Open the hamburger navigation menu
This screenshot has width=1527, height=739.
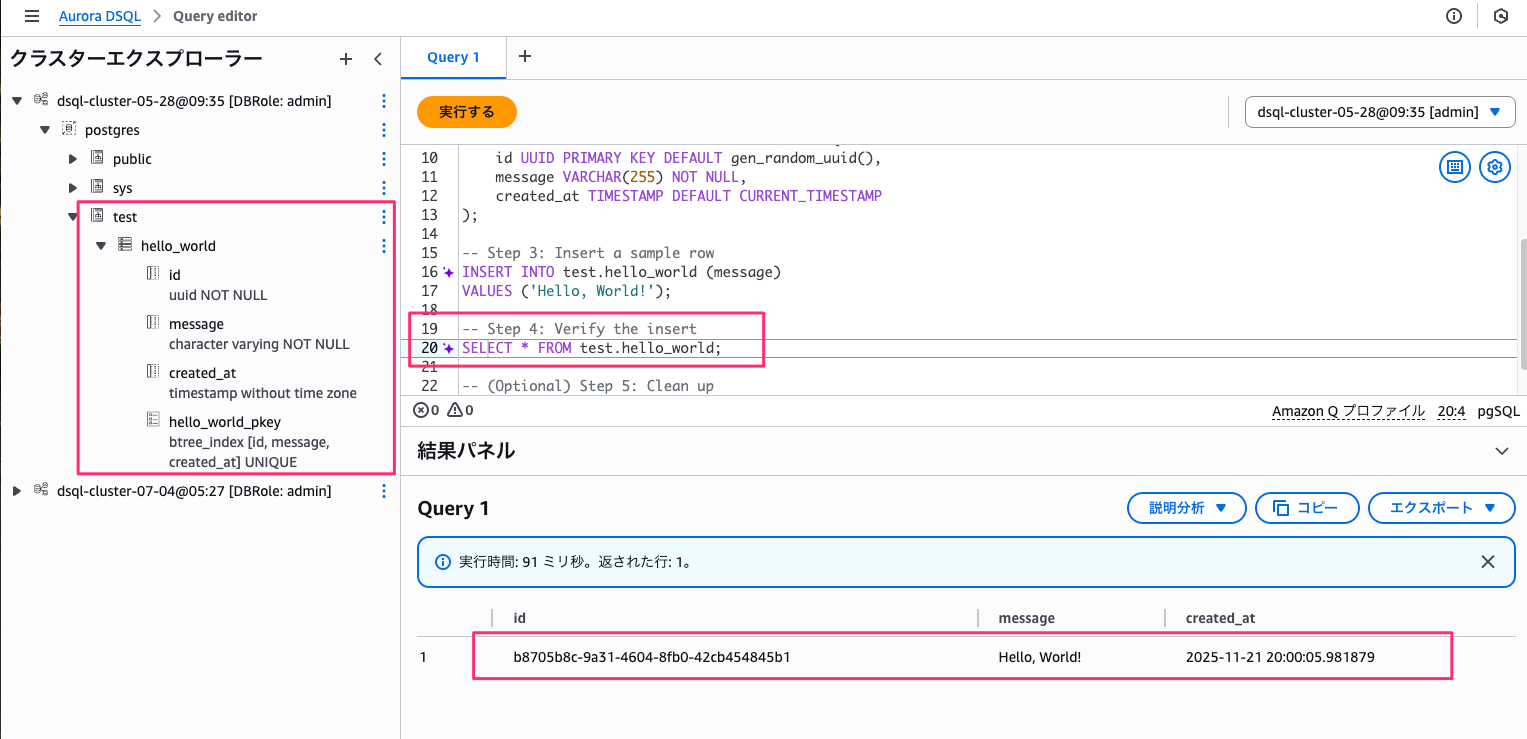tap(32, 16)
